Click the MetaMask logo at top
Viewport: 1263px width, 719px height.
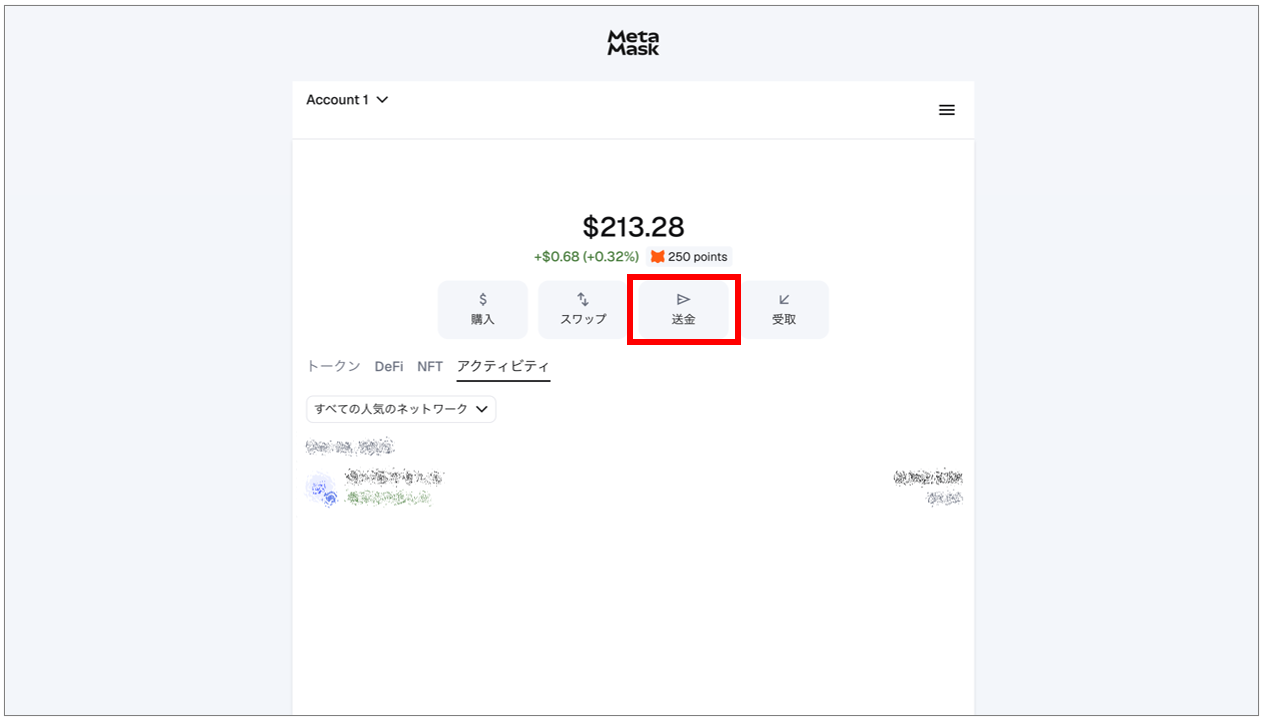tap(633, 43)
